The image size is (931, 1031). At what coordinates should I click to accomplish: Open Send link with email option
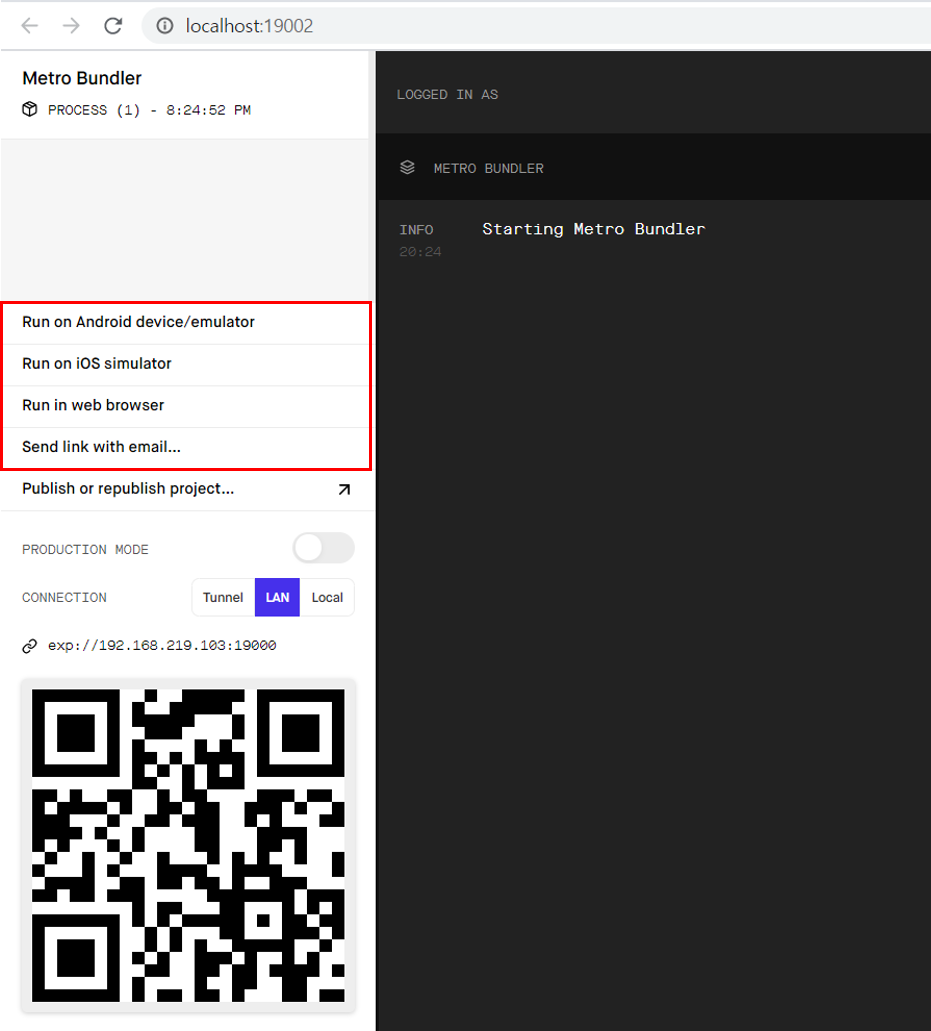187,447
